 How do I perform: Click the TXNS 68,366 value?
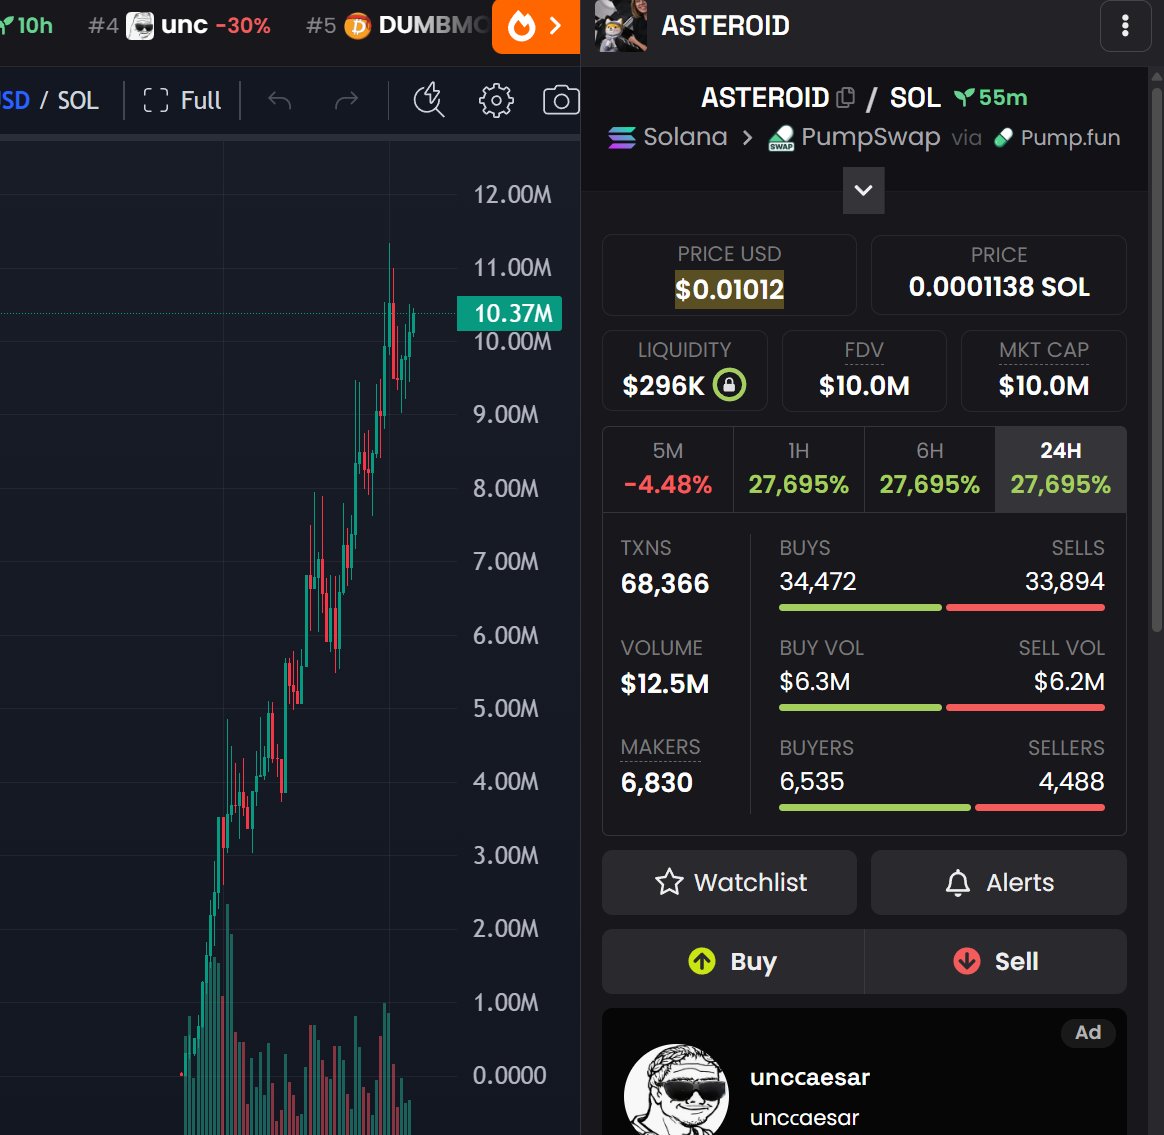[664, 583]
